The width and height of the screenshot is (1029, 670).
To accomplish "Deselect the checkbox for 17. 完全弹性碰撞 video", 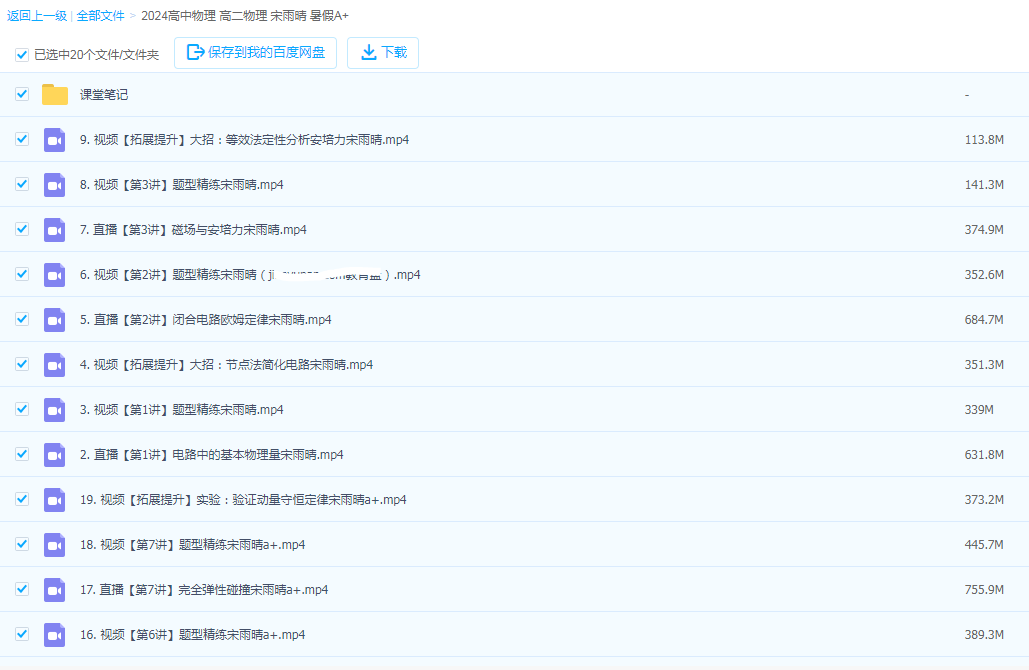I will click(x=21, y=590).
